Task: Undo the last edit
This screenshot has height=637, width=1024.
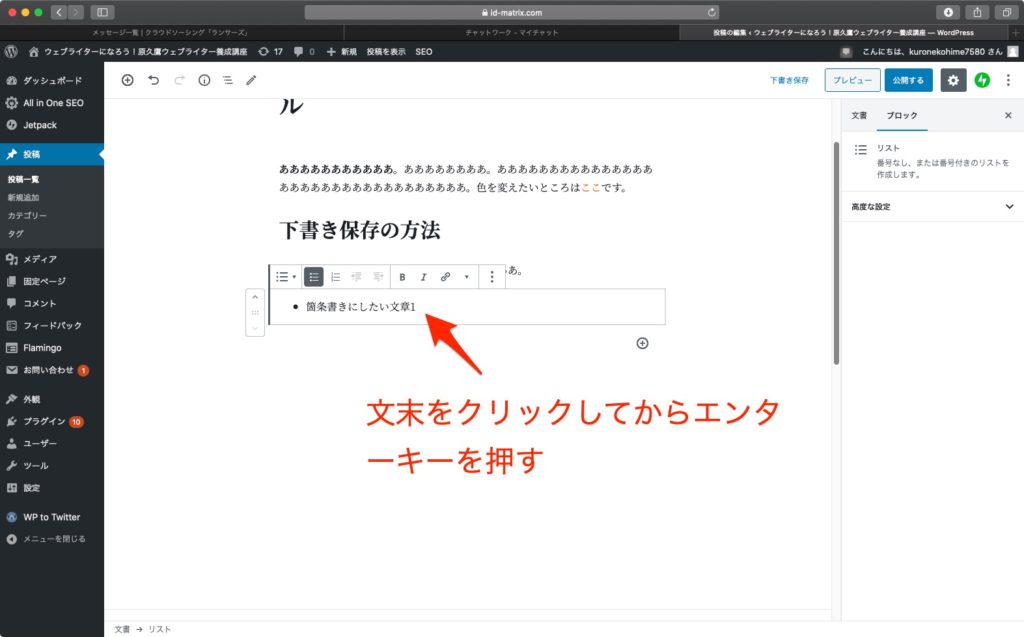Action: click(x=153, y=80)
